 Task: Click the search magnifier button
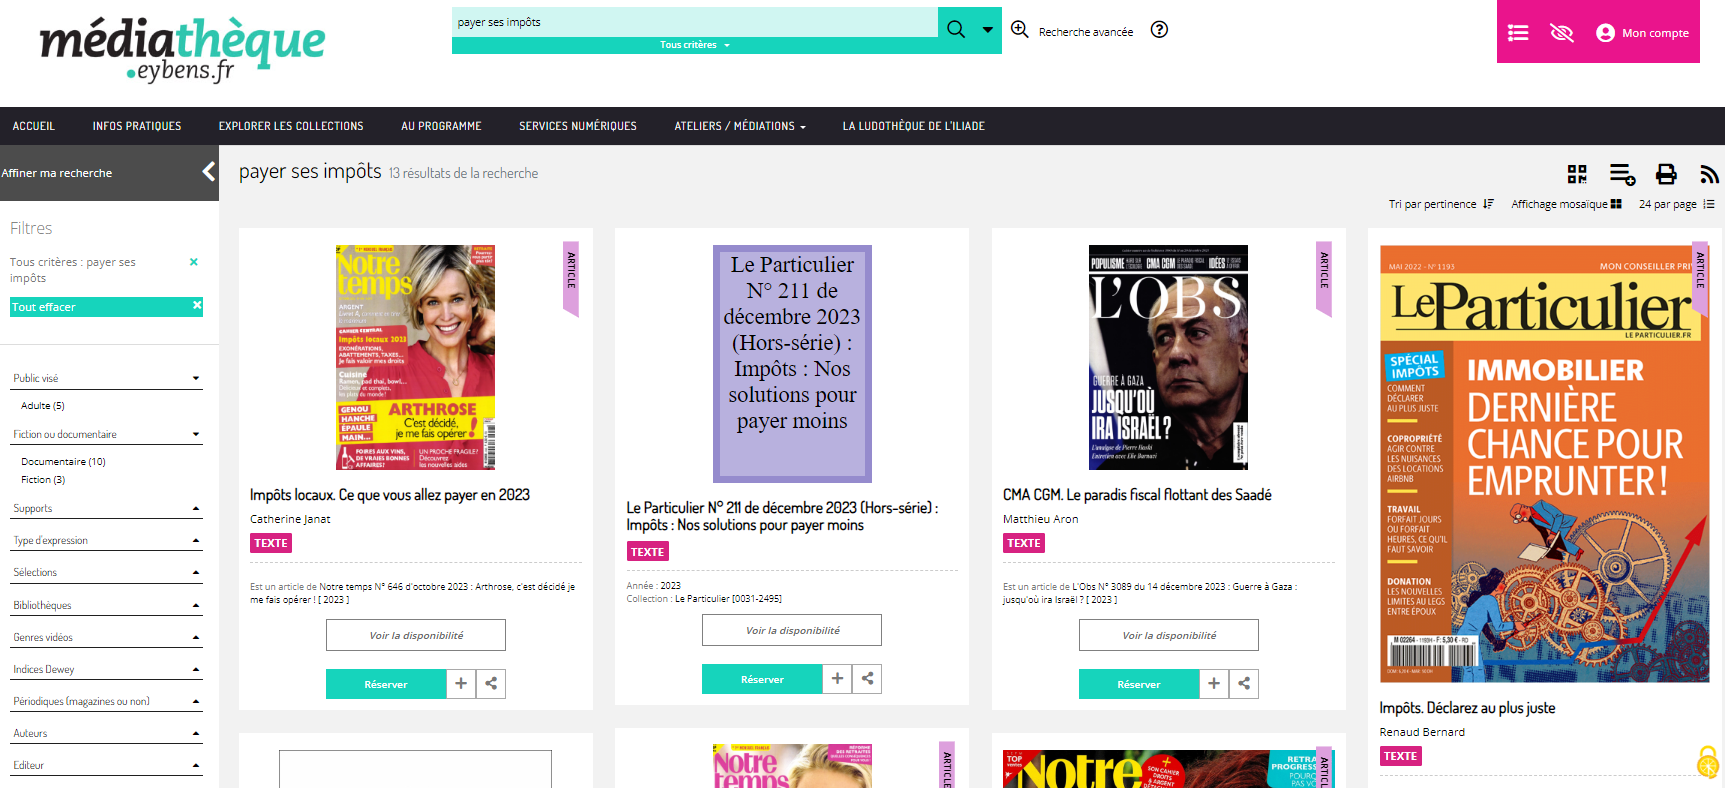[x=956, y=29]
